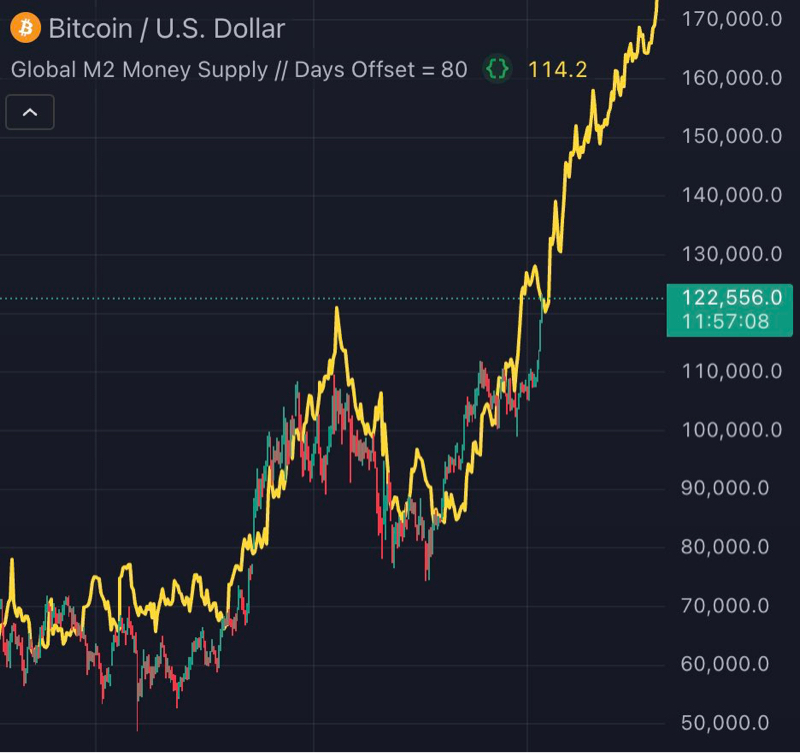Viewport: 800px width, 753px height.
Task: Collapse the indicator legend with the chevron
Action: (30, 112)
